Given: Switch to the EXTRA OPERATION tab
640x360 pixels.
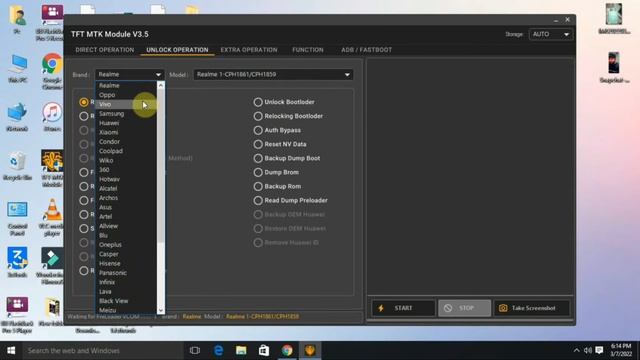Looking at the screenshot, I should point(249,50).
